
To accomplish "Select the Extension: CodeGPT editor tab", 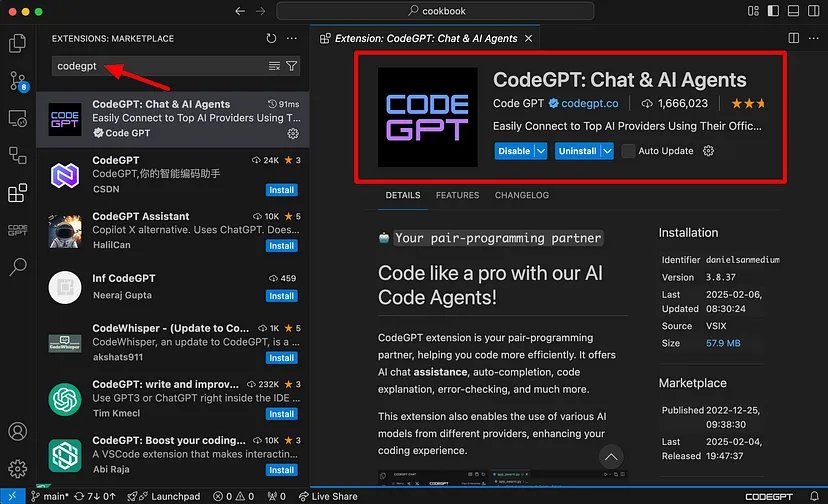I will click(426, 39).
